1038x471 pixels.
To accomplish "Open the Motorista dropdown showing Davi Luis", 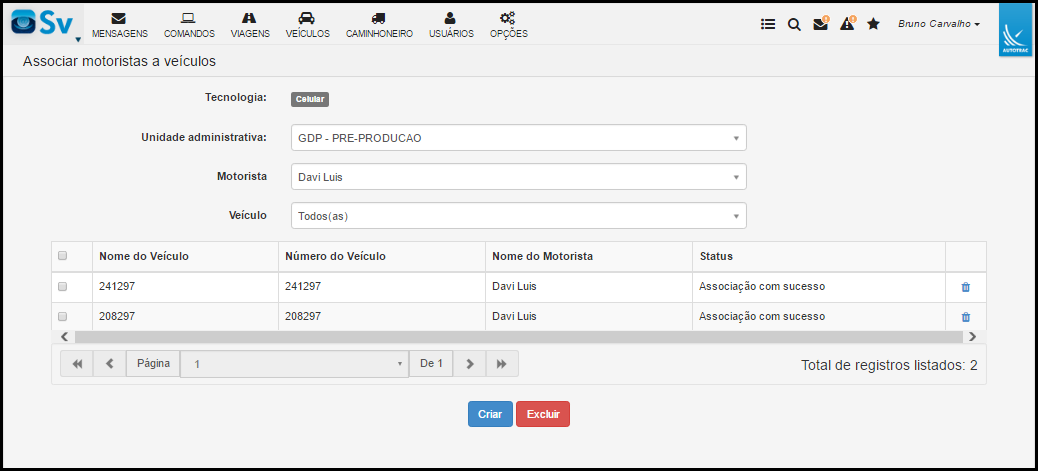I will tap(518, 177).
